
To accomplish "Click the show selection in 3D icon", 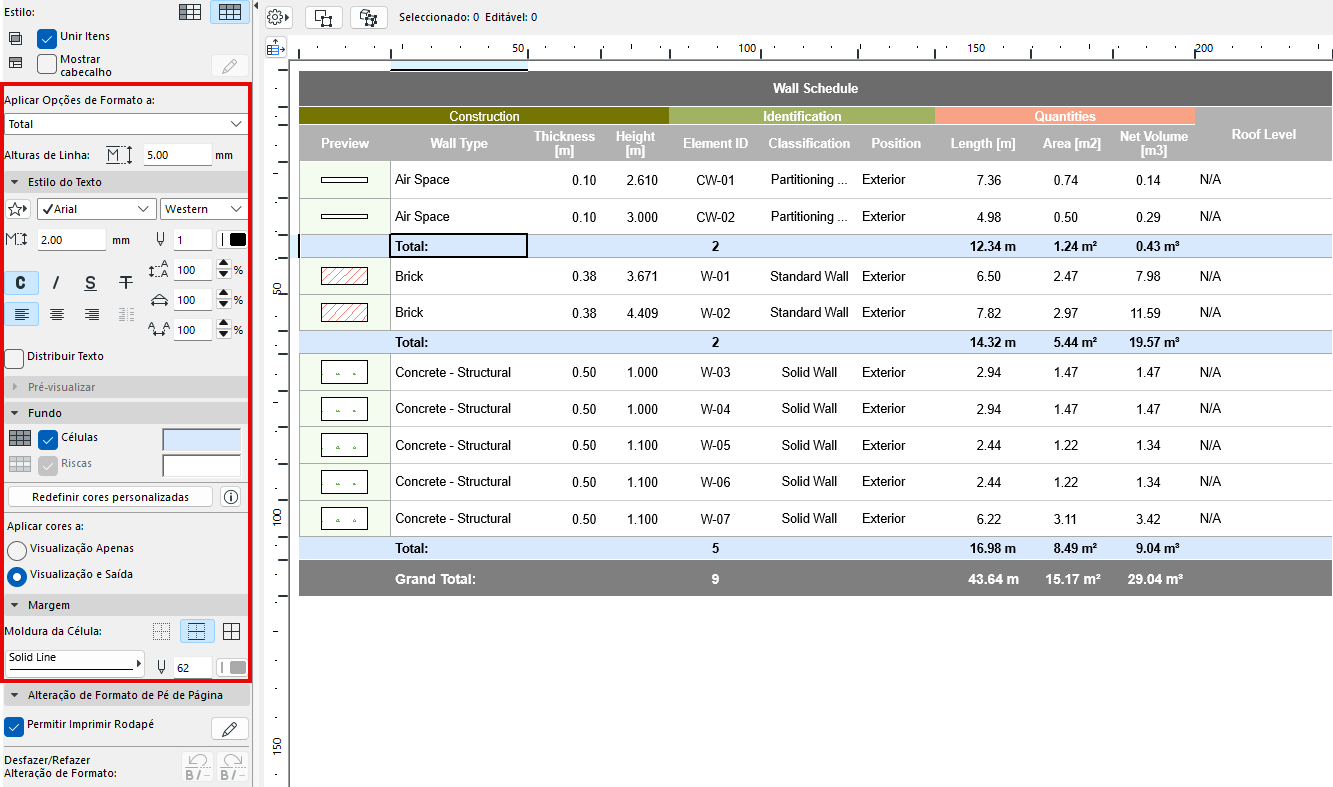I will point(368,17).
